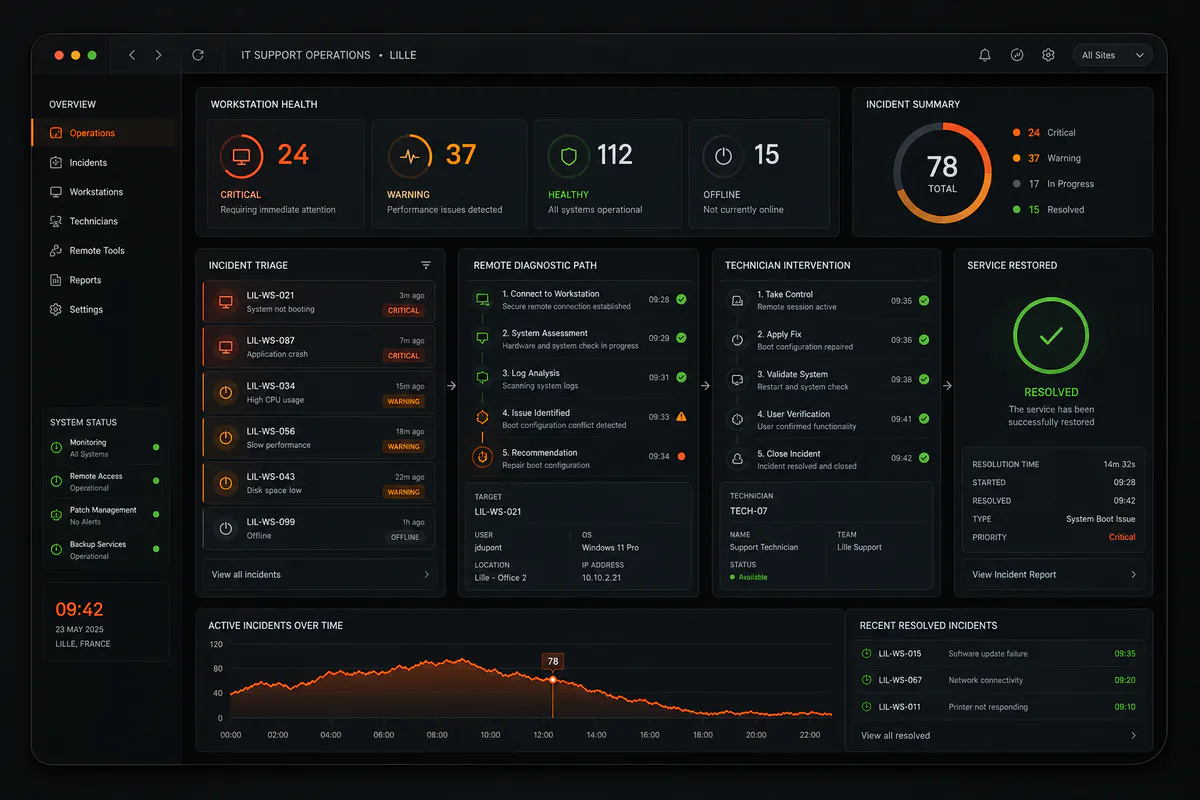The height and width of the screenshot is (800, 1200).
Task: Click the back navigation arrow
Action: click(x=132, y=55)
